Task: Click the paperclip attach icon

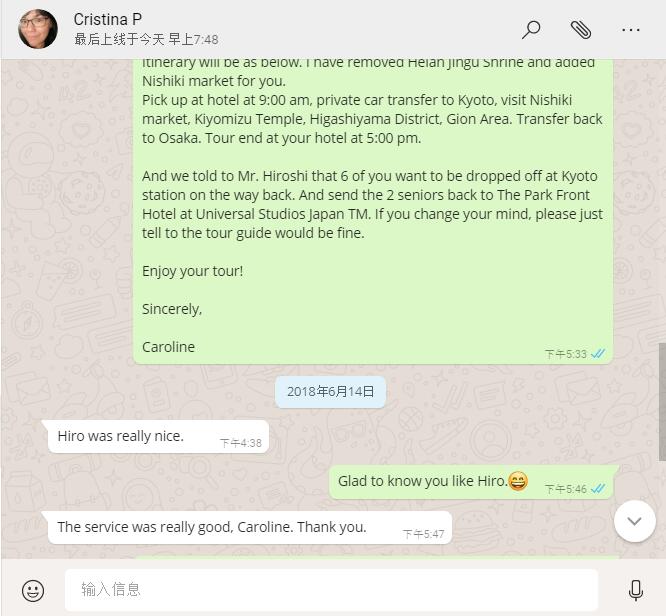Action: click(580, 30)
